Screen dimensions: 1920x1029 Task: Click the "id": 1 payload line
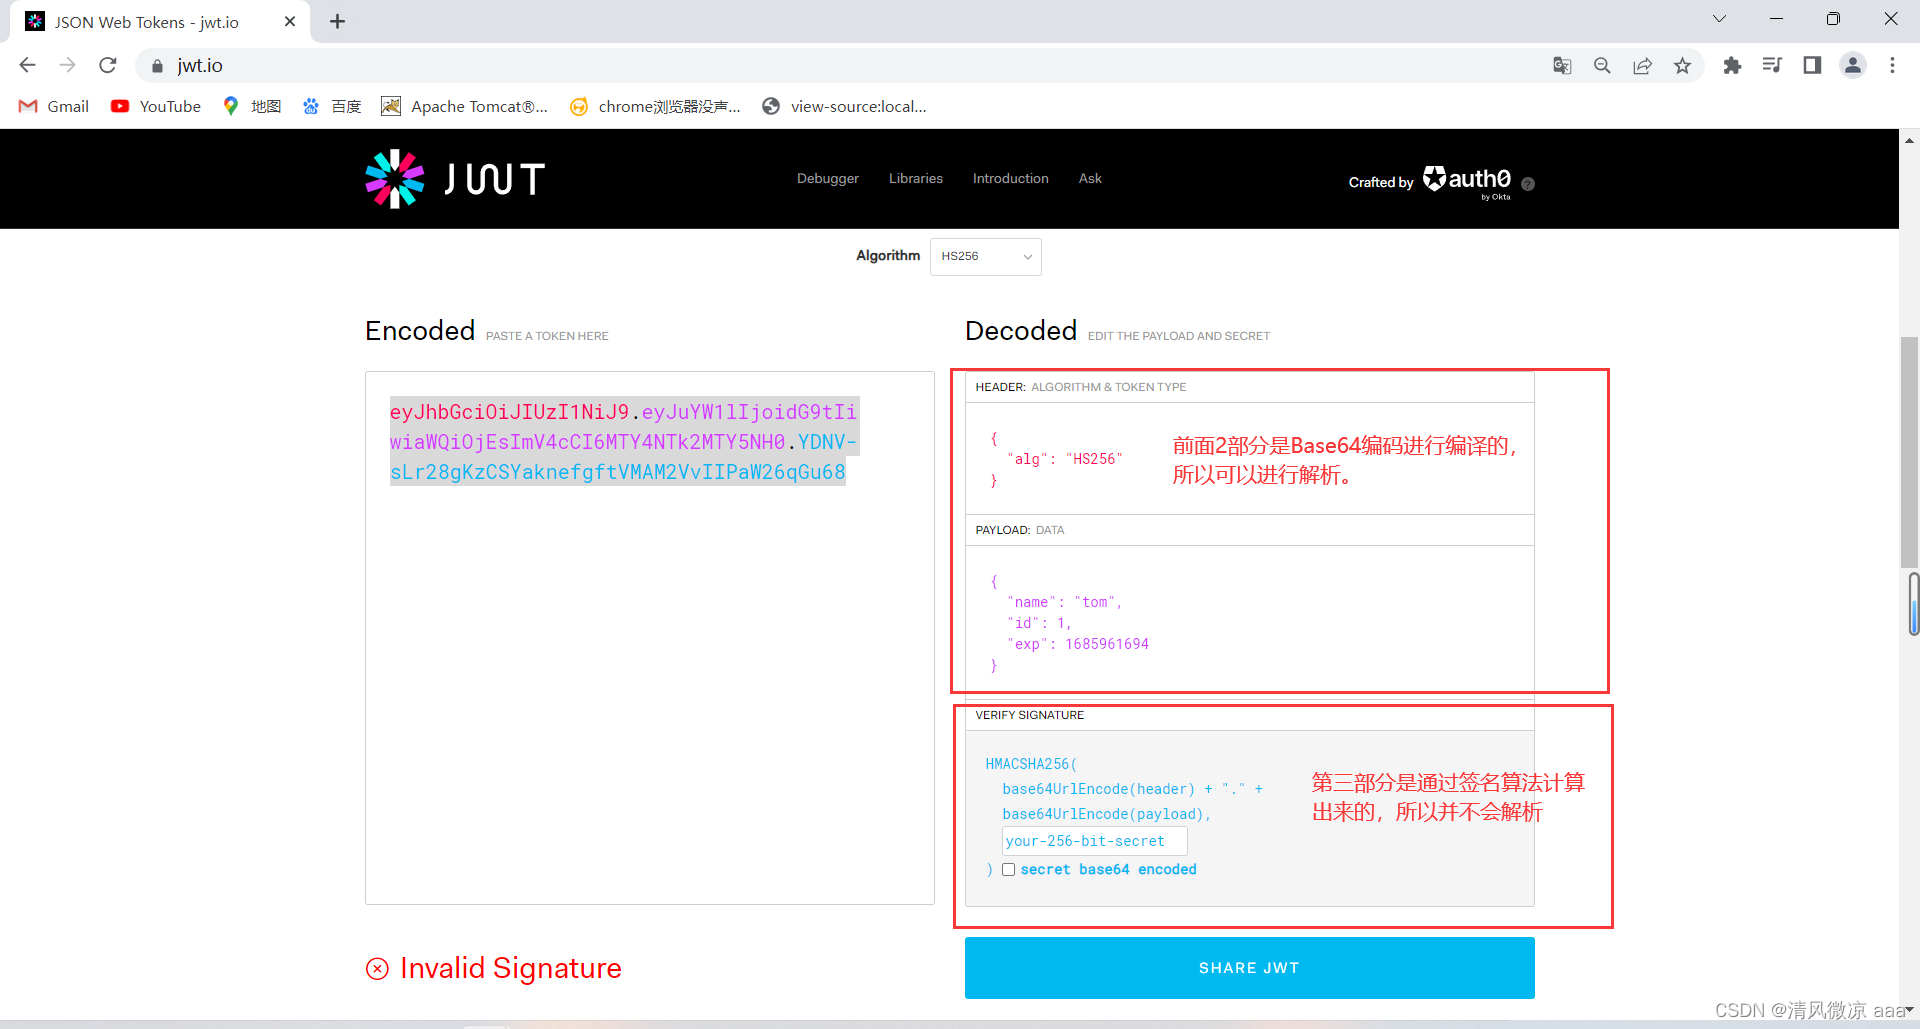pos(1040,623)
